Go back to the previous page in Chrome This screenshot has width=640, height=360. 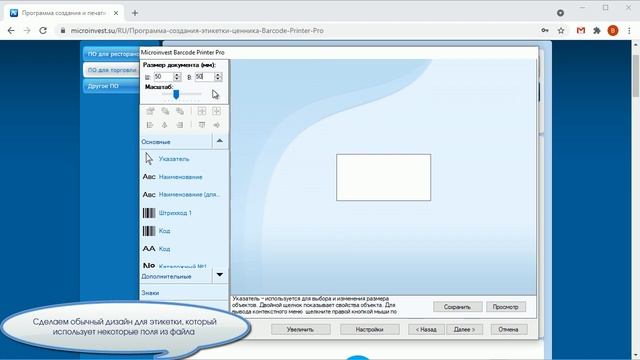pos(11,31)
